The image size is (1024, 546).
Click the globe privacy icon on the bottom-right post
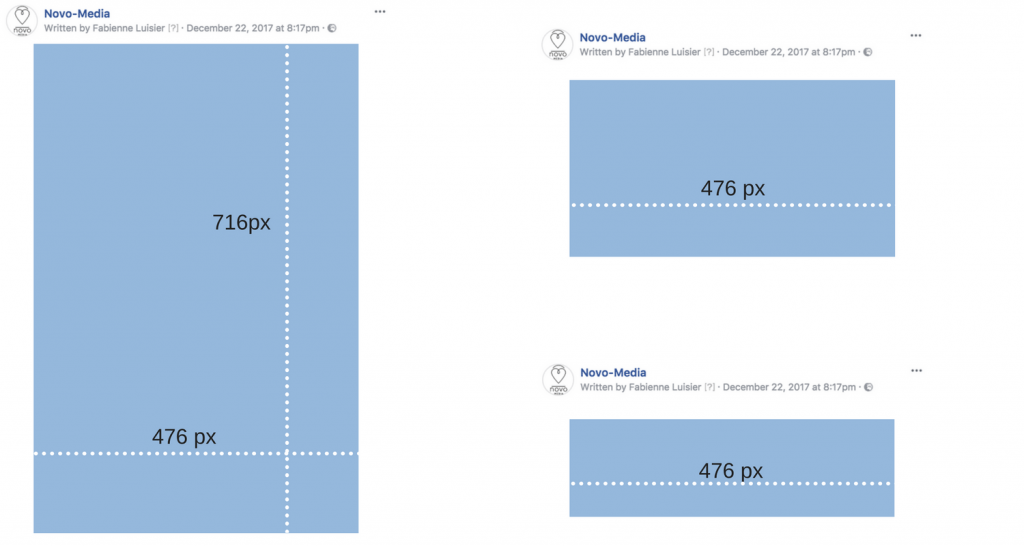coord(868,387)
